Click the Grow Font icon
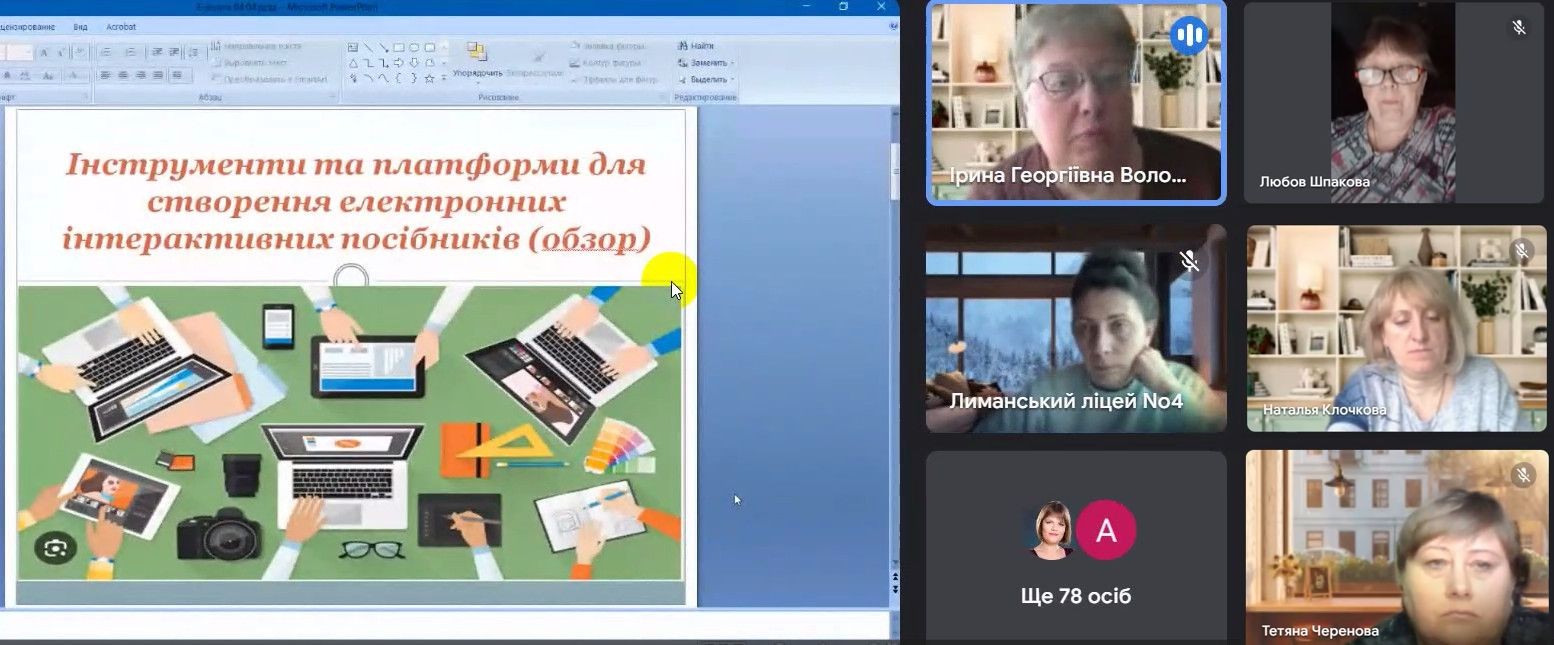1554x645 pixels. click(x=44, y=52)
